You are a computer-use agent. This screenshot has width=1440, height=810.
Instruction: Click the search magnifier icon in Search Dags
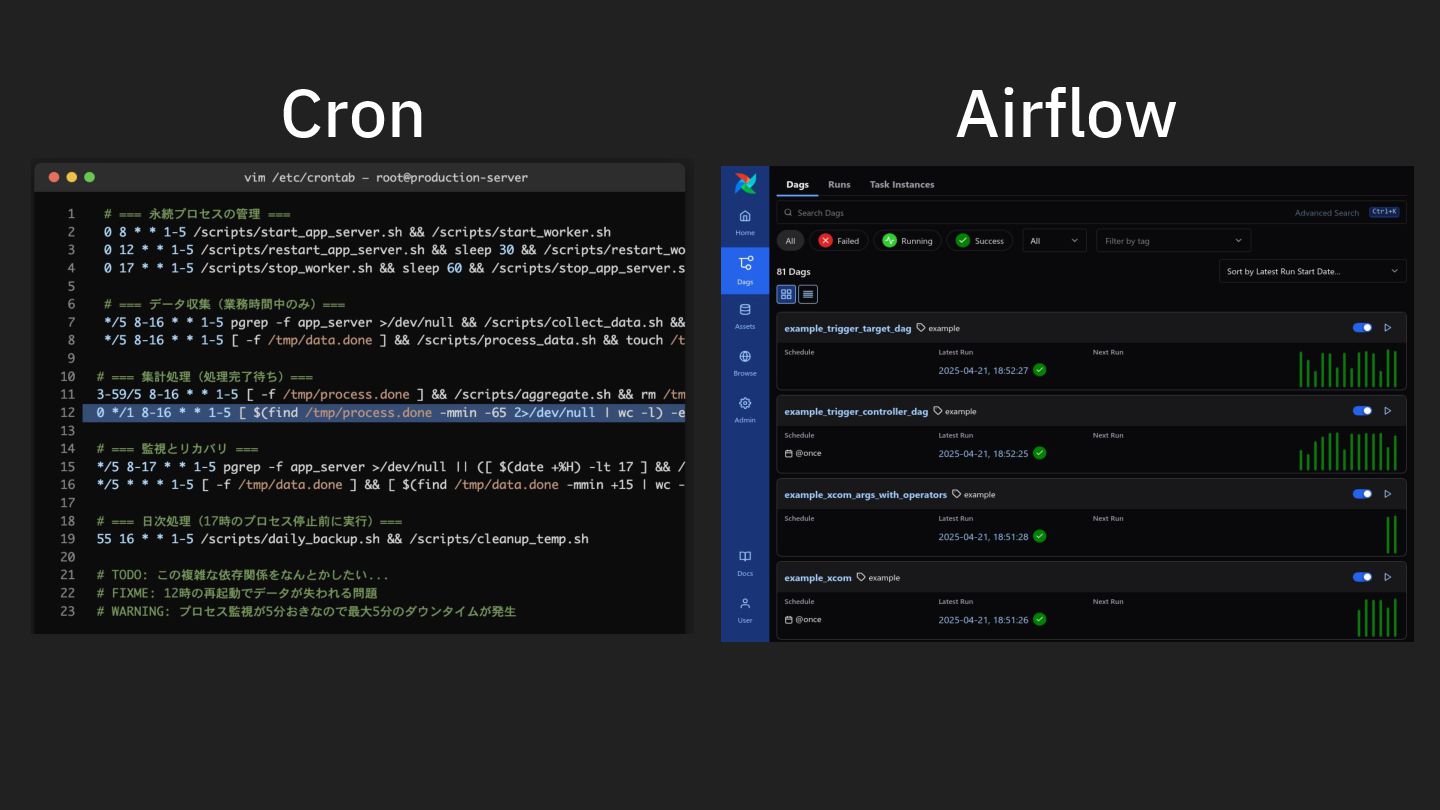(788, 212)
